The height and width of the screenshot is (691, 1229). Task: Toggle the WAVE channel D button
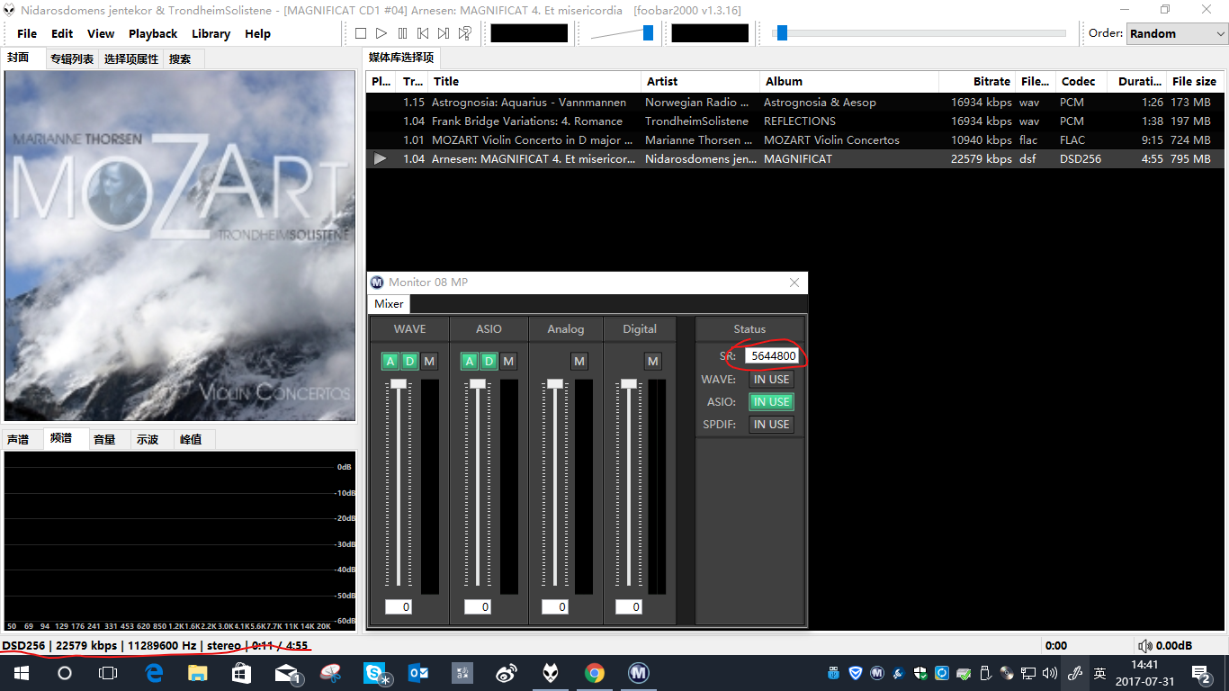pyautogui.click(x=409, y=361)
